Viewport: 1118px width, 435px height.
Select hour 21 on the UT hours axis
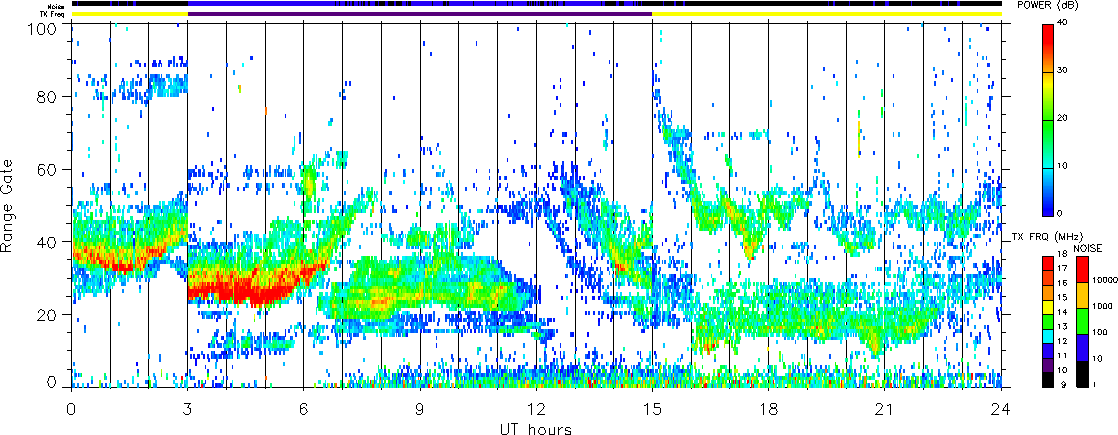[885, 410]
